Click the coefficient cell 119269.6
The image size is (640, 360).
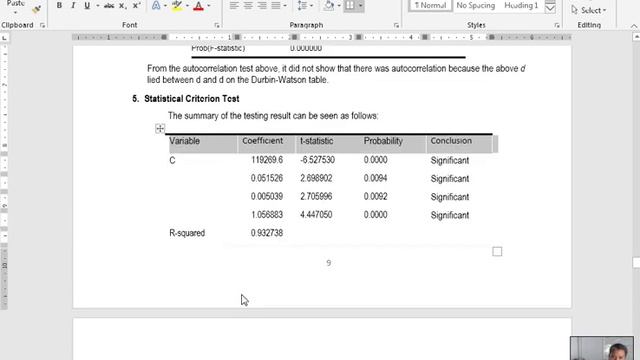coord(267,160)
